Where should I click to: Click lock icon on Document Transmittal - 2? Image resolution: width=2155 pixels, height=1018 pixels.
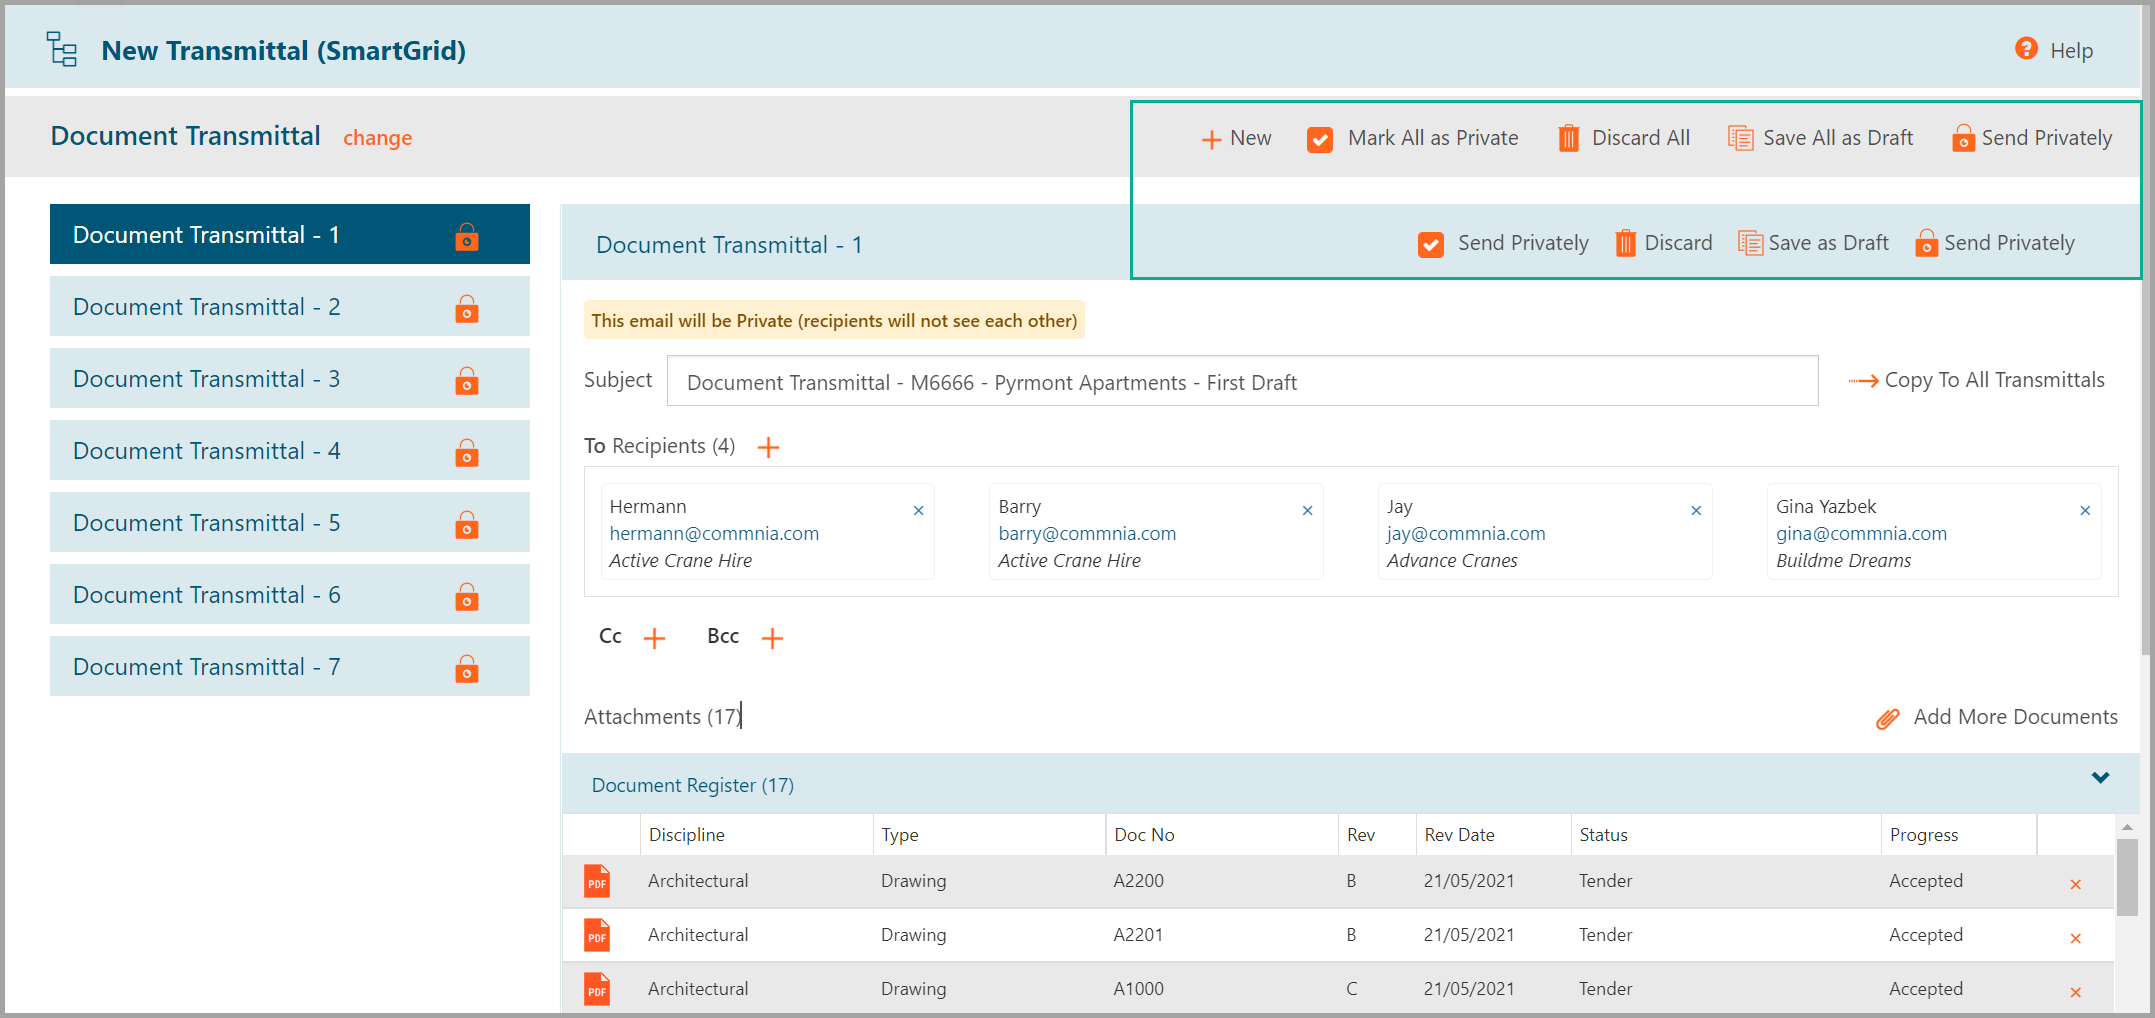pos(467,308)
